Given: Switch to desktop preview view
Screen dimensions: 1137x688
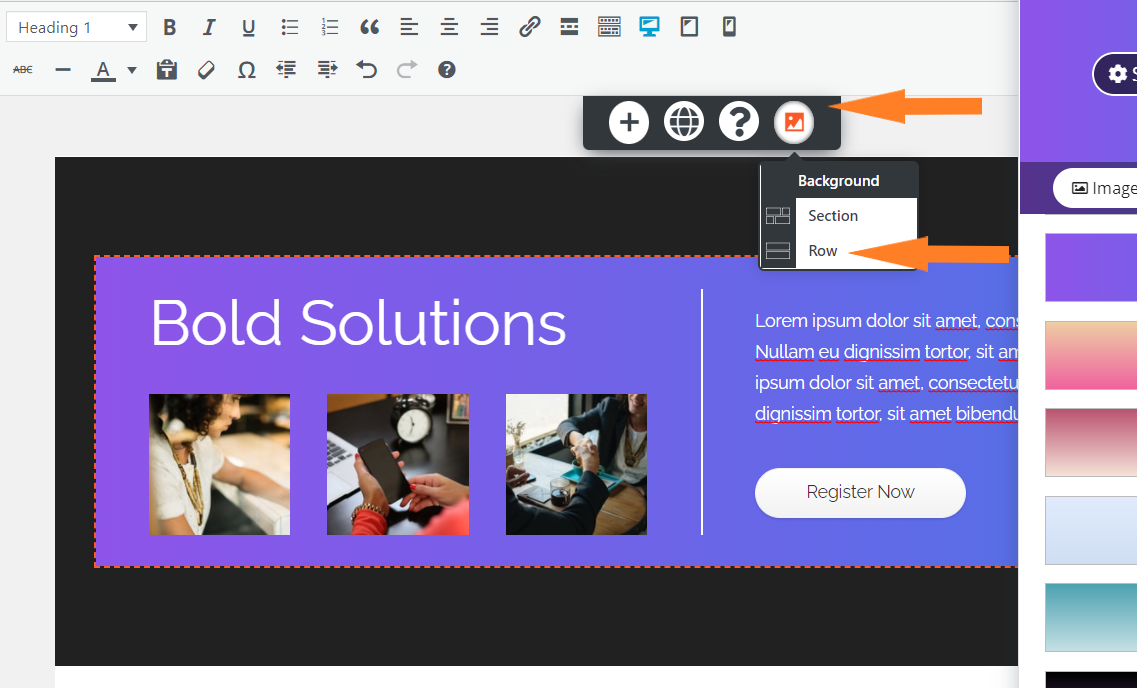Looking at the screenshot, I should [650, 27].
